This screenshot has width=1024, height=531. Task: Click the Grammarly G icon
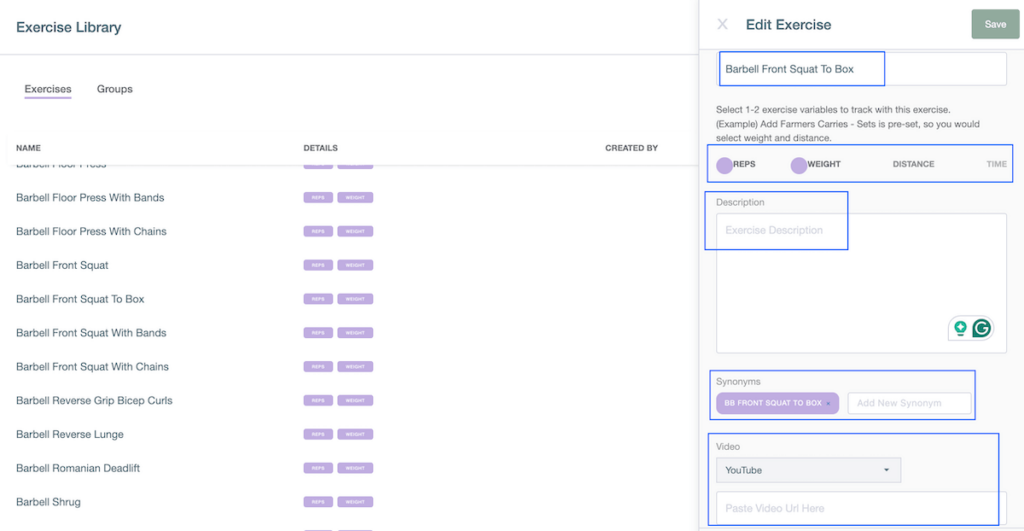click(982, 328)
